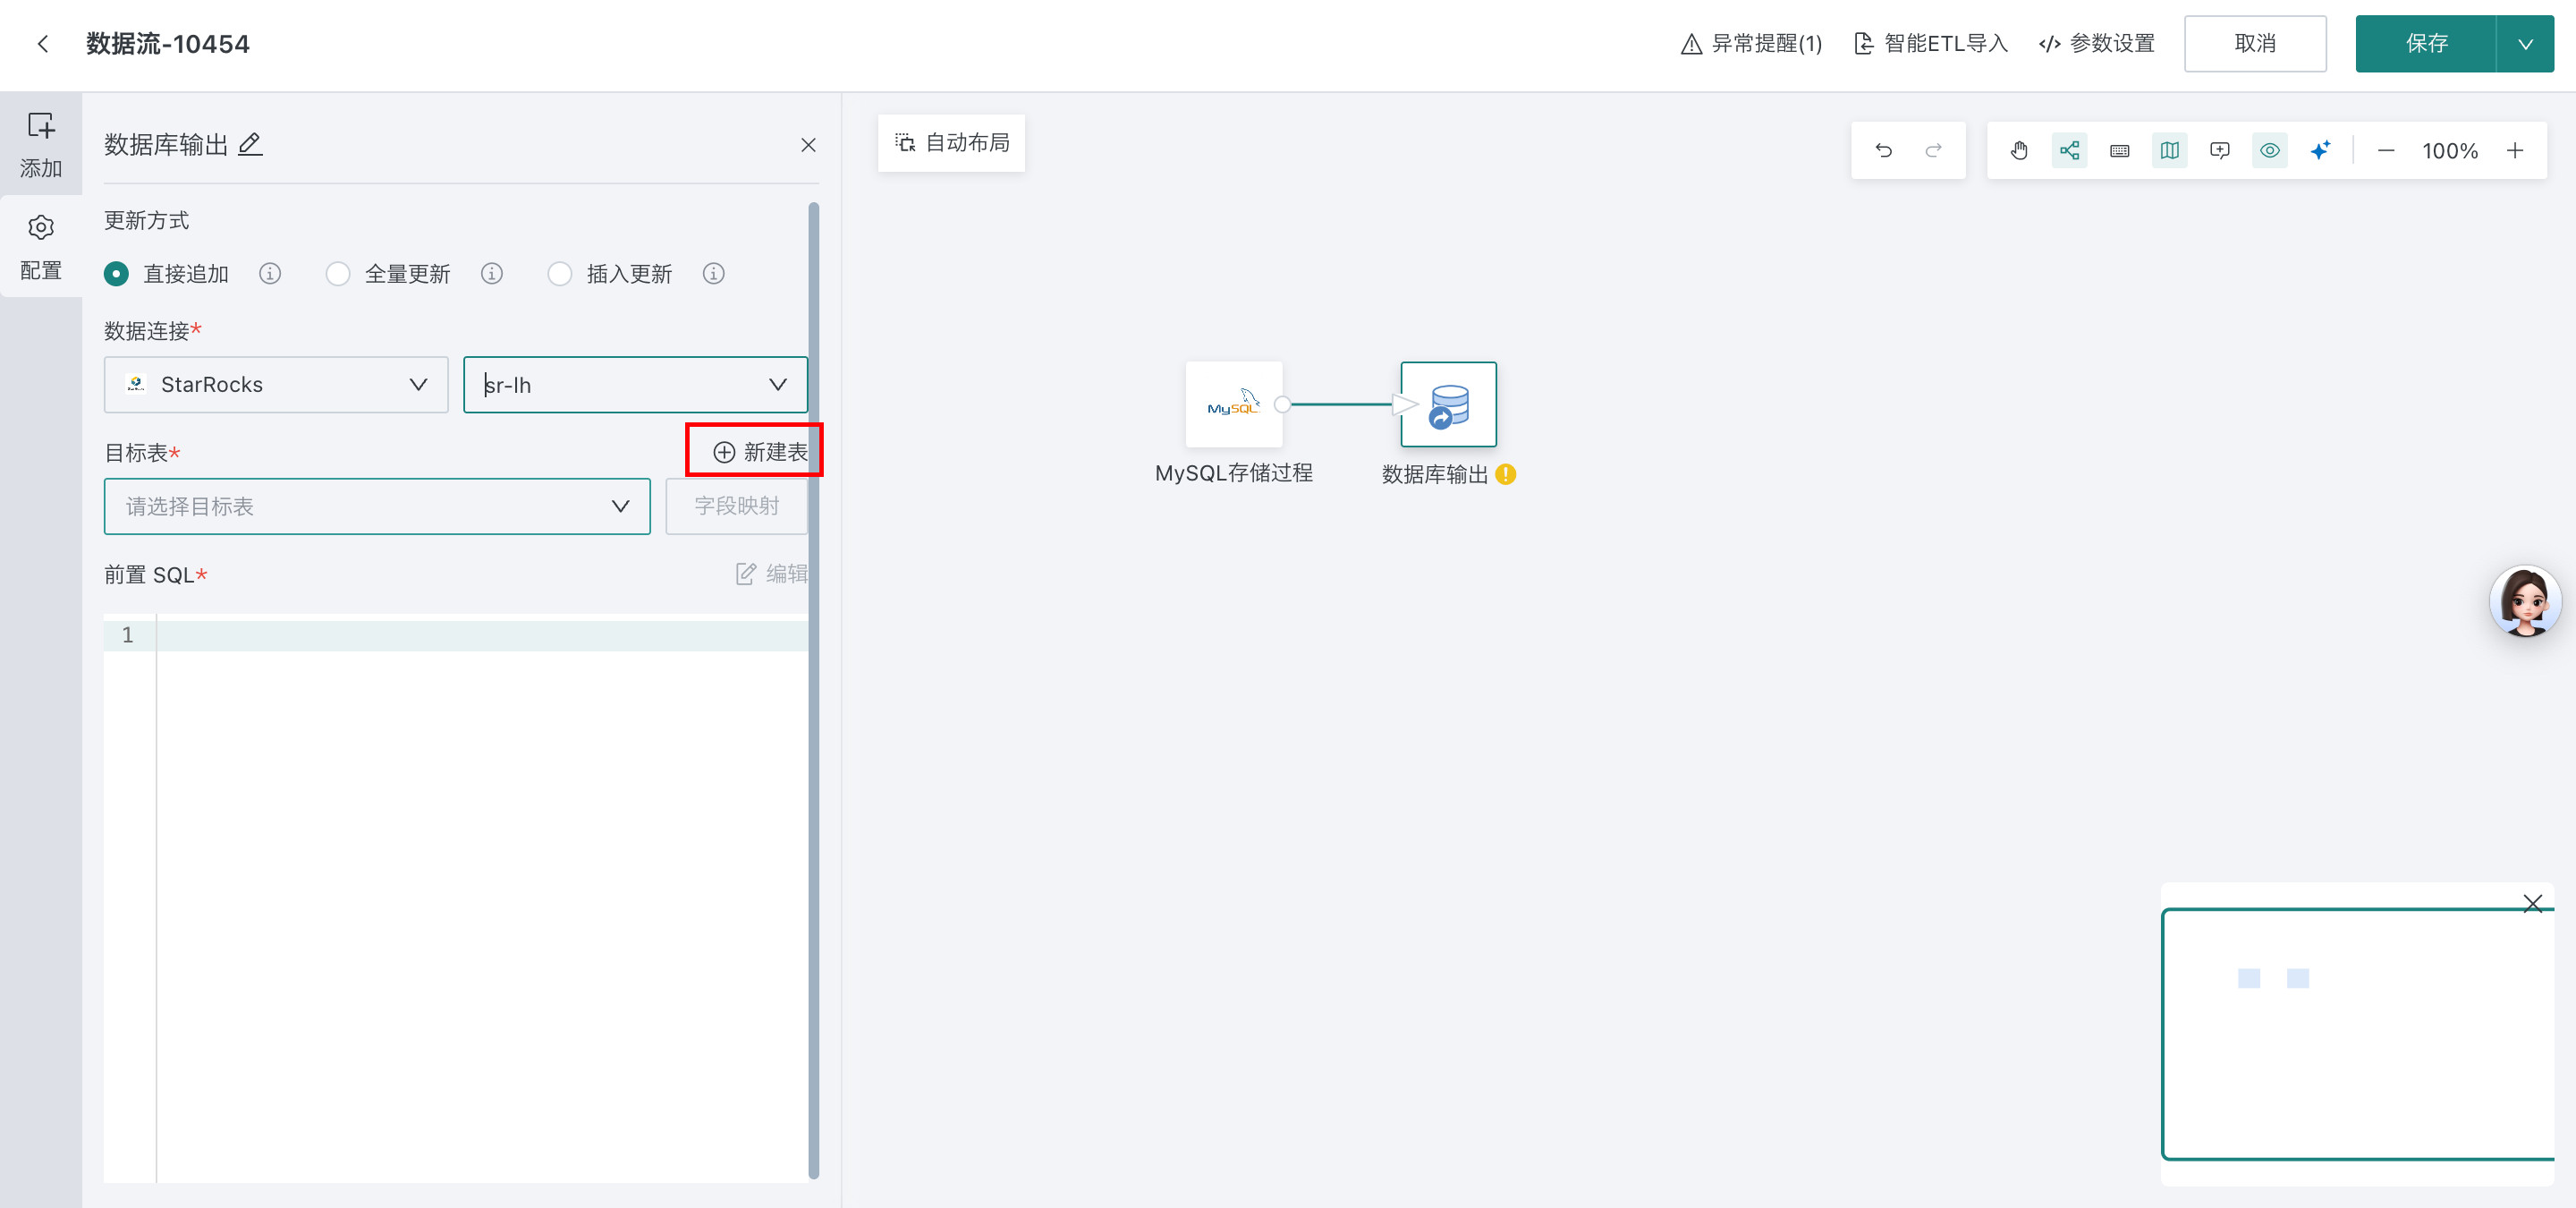Screen dimensions: 2576x1208
Task: Switch to 配置 sidebar tab
Action: coord(41,246)
